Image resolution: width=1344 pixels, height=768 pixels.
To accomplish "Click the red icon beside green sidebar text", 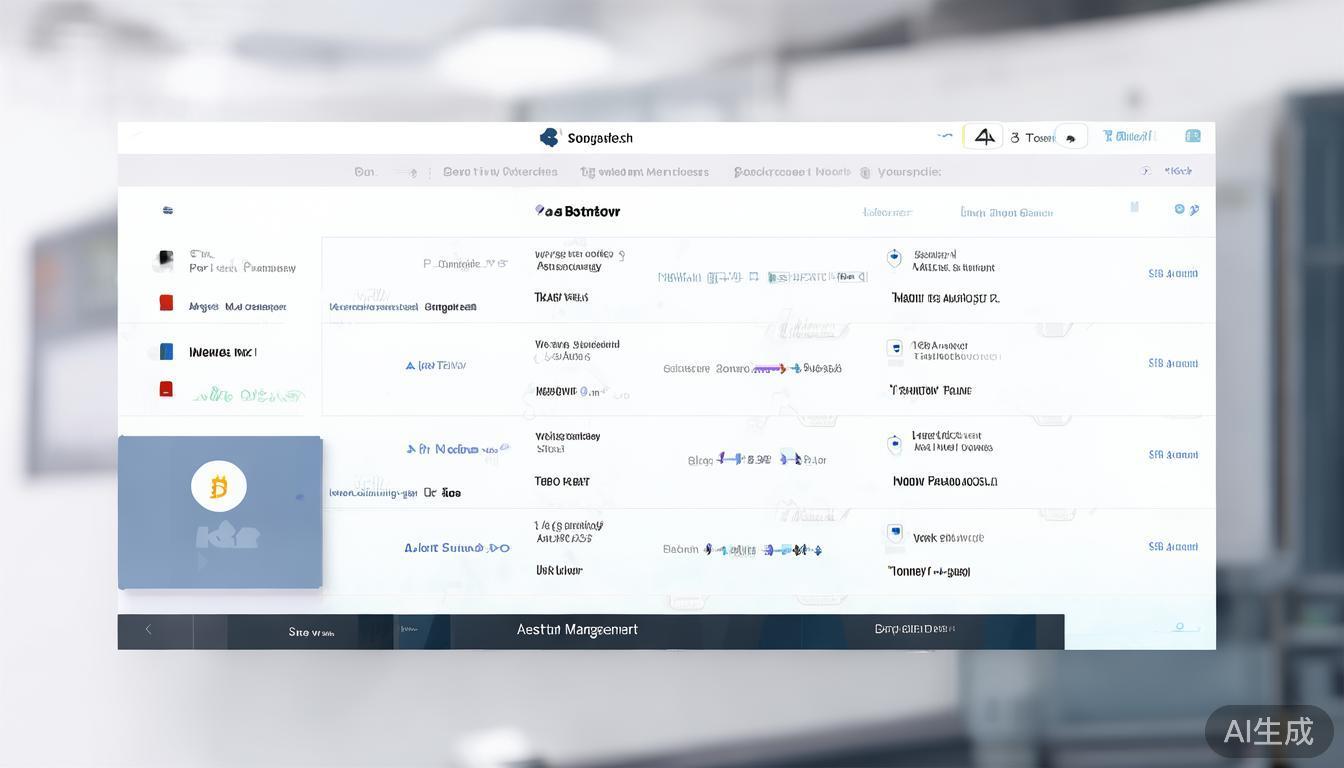I will [x=166, y=389].
